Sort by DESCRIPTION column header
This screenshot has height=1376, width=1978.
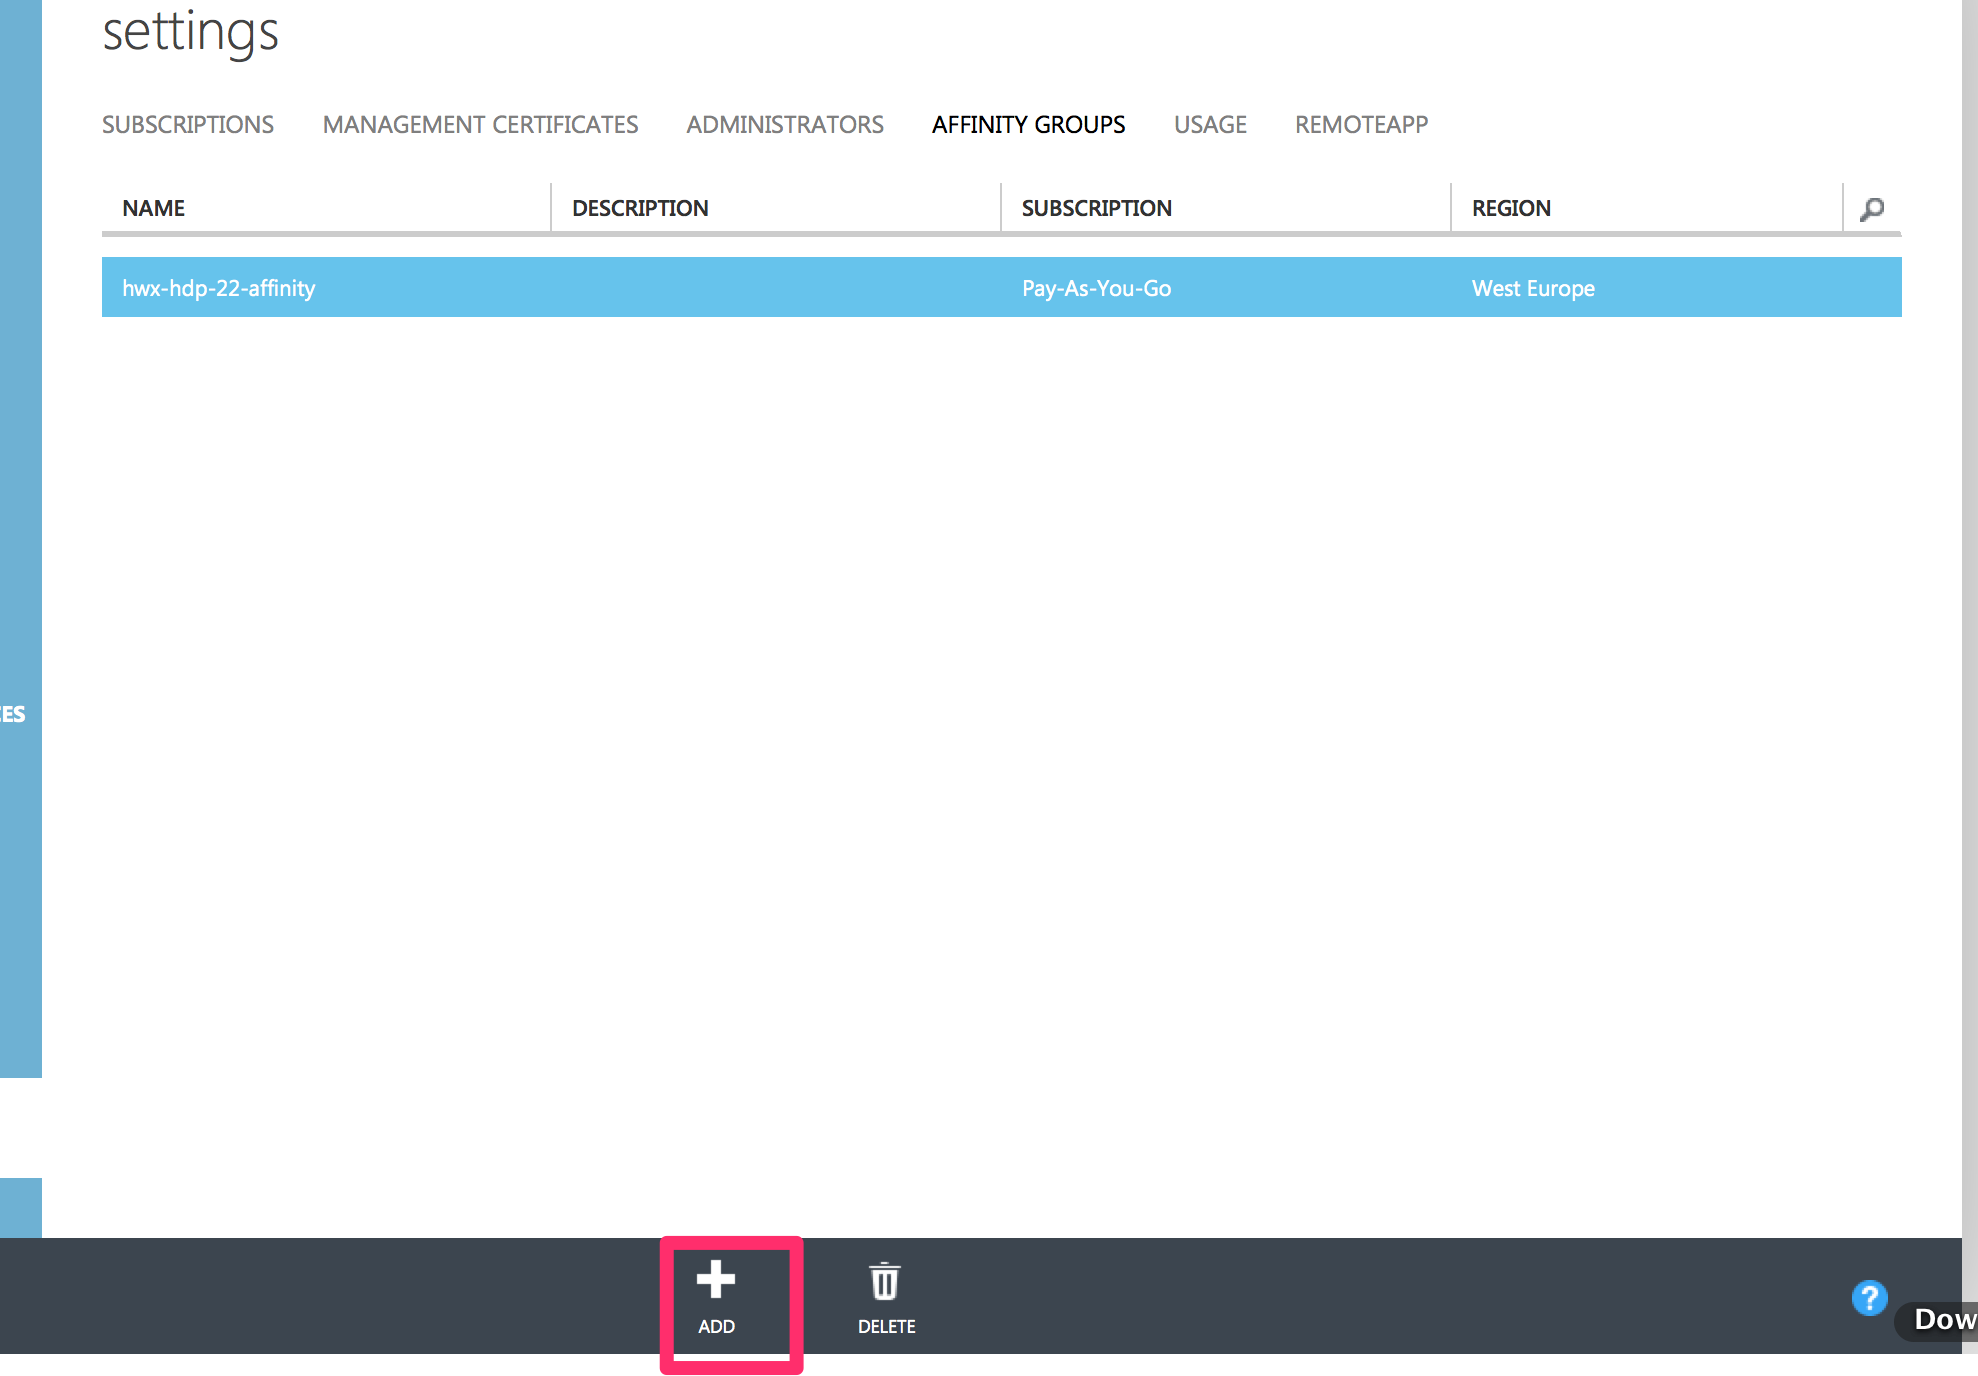point(640,208)
